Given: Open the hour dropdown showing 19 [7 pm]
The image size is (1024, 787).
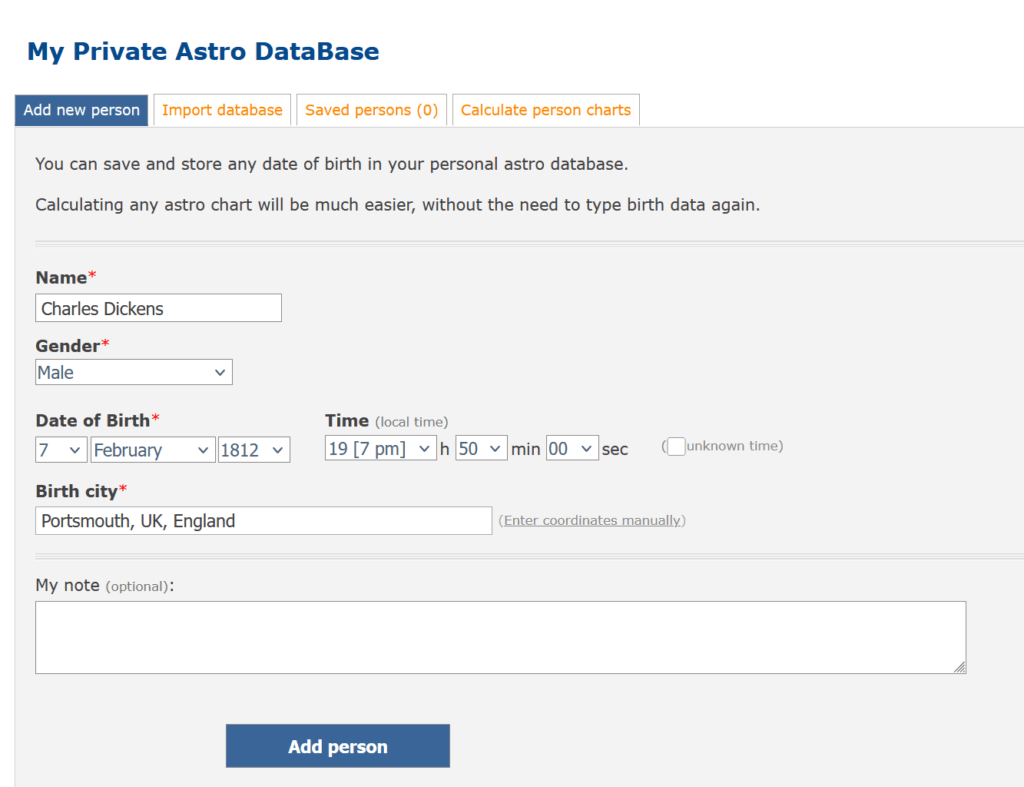Looking at the screenshot, I should pos(380,448).
